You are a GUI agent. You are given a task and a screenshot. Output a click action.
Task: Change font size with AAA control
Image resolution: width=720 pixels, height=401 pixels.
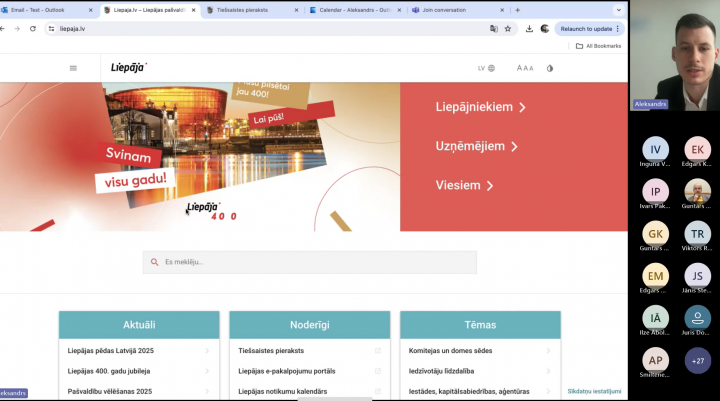(x=525, y=68)
